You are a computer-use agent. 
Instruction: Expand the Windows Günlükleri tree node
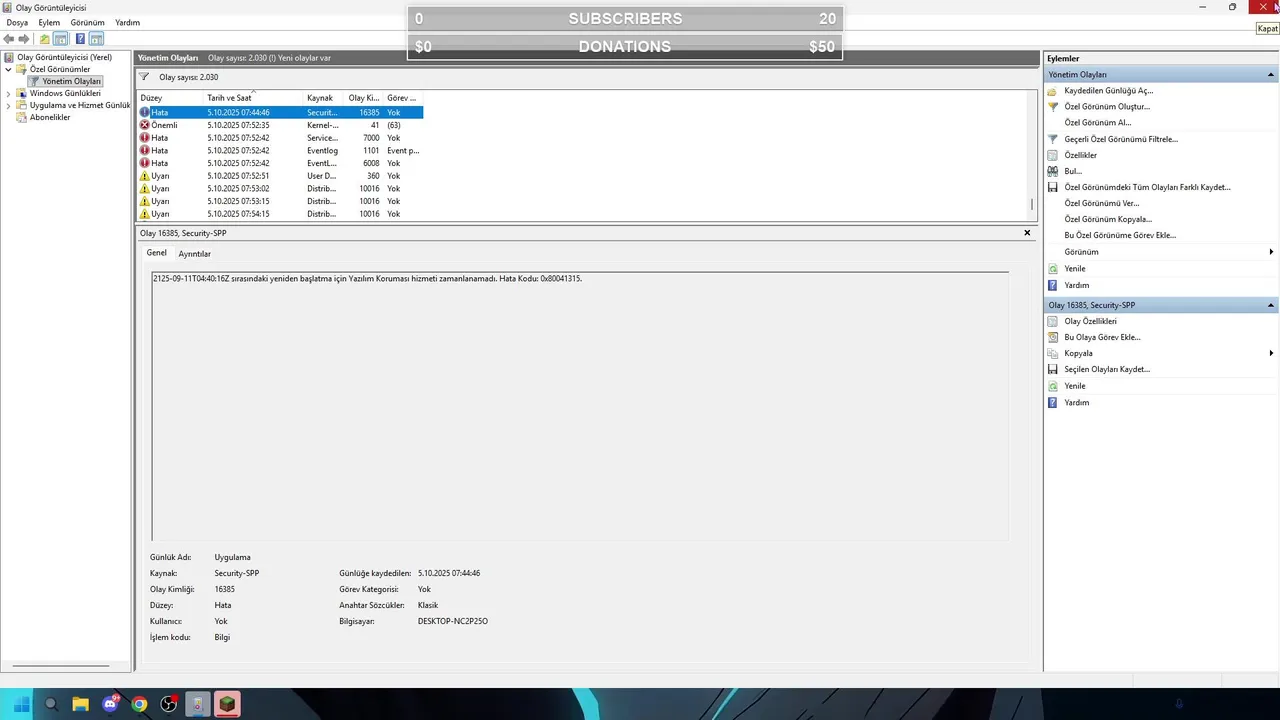(x=9, y=93)
